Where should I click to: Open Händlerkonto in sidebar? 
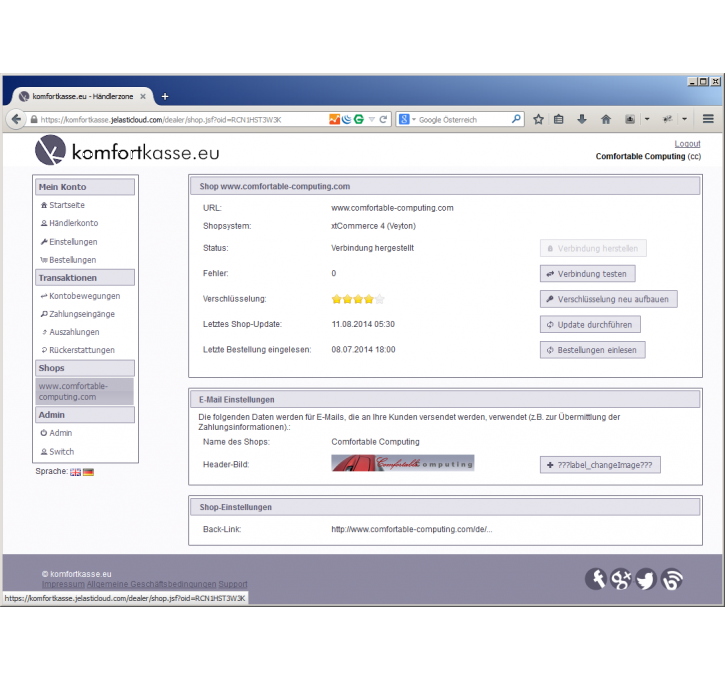click(x=69, y=223)
